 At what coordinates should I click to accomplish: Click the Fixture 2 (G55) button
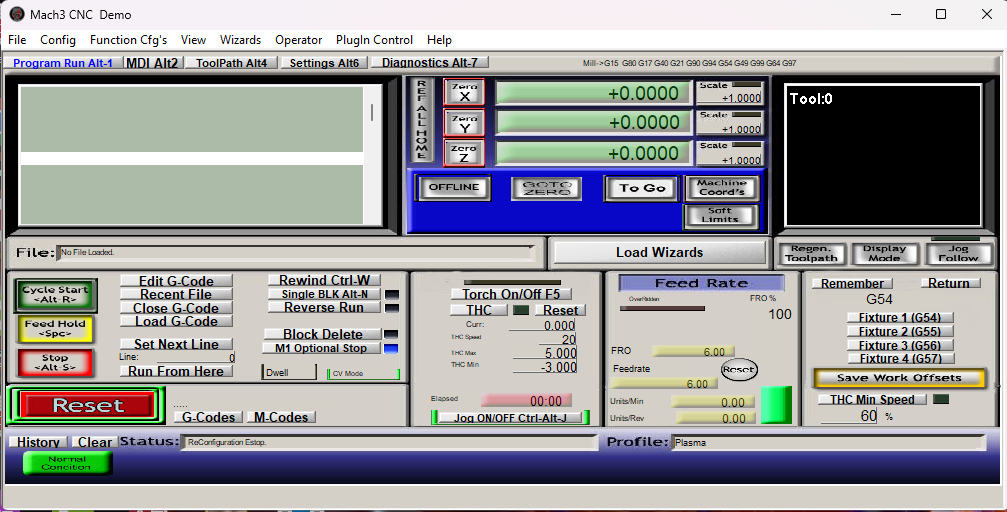click(900, 331)
